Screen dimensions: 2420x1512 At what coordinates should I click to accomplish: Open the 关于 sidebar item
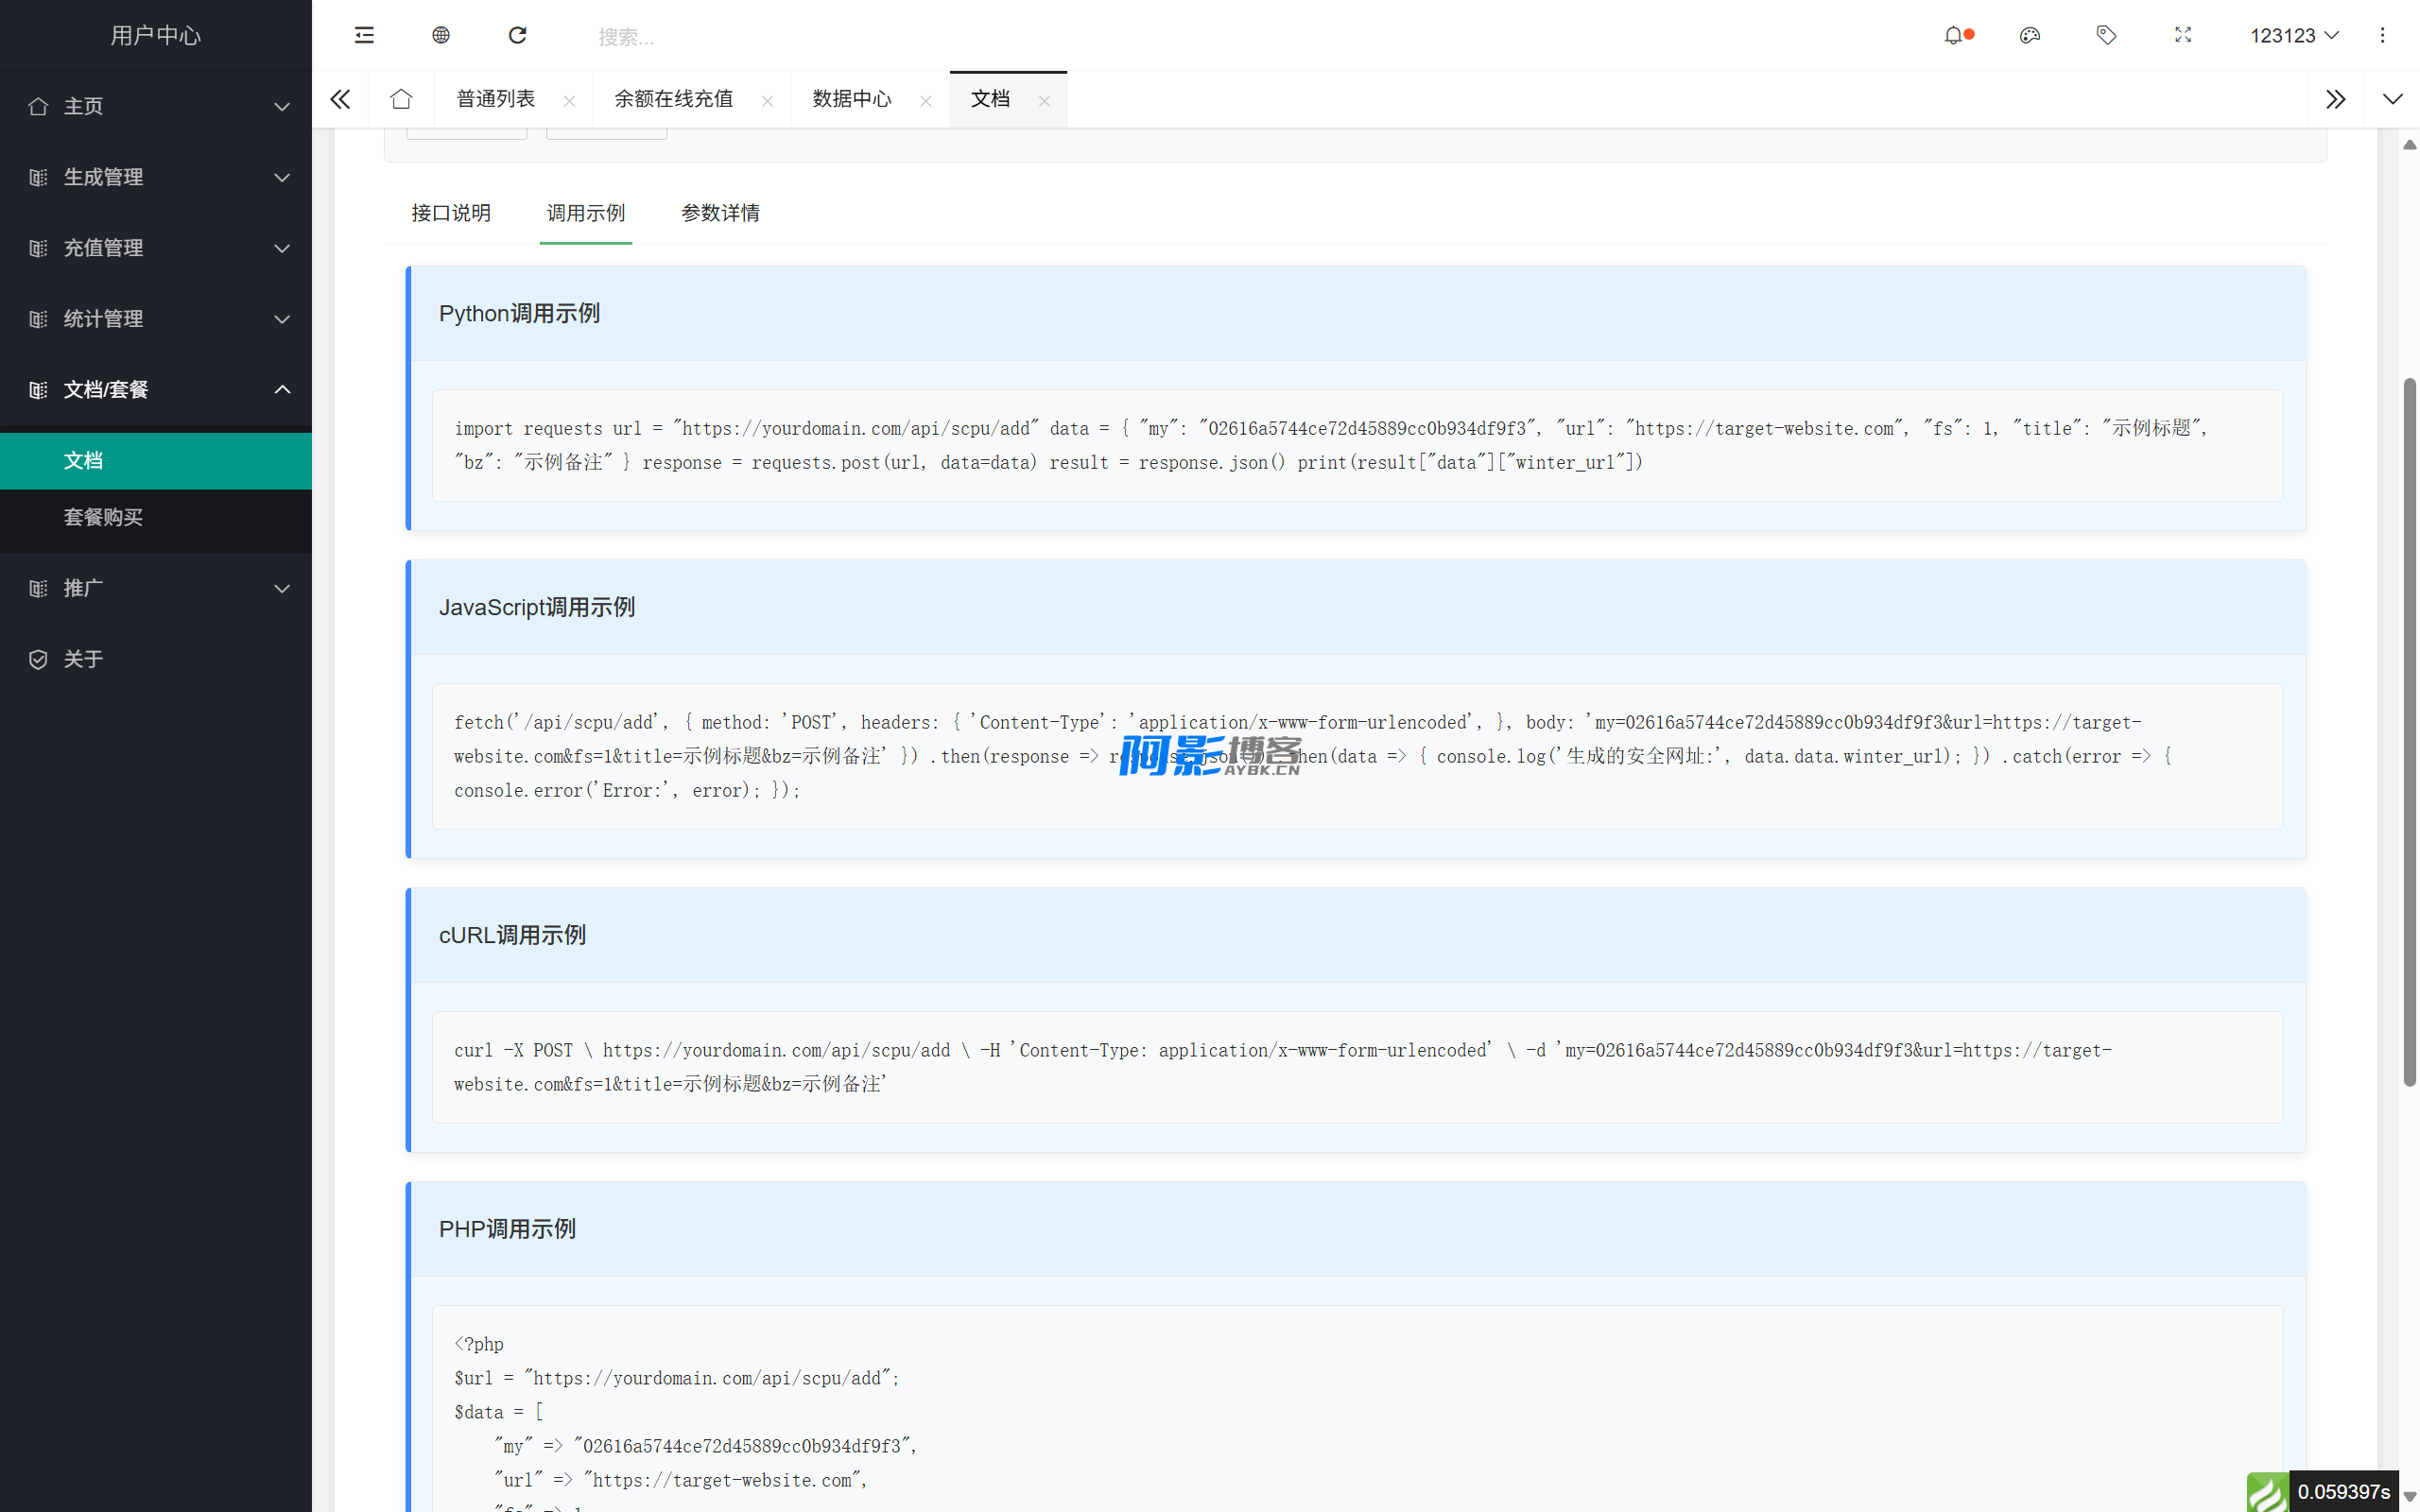84,659
